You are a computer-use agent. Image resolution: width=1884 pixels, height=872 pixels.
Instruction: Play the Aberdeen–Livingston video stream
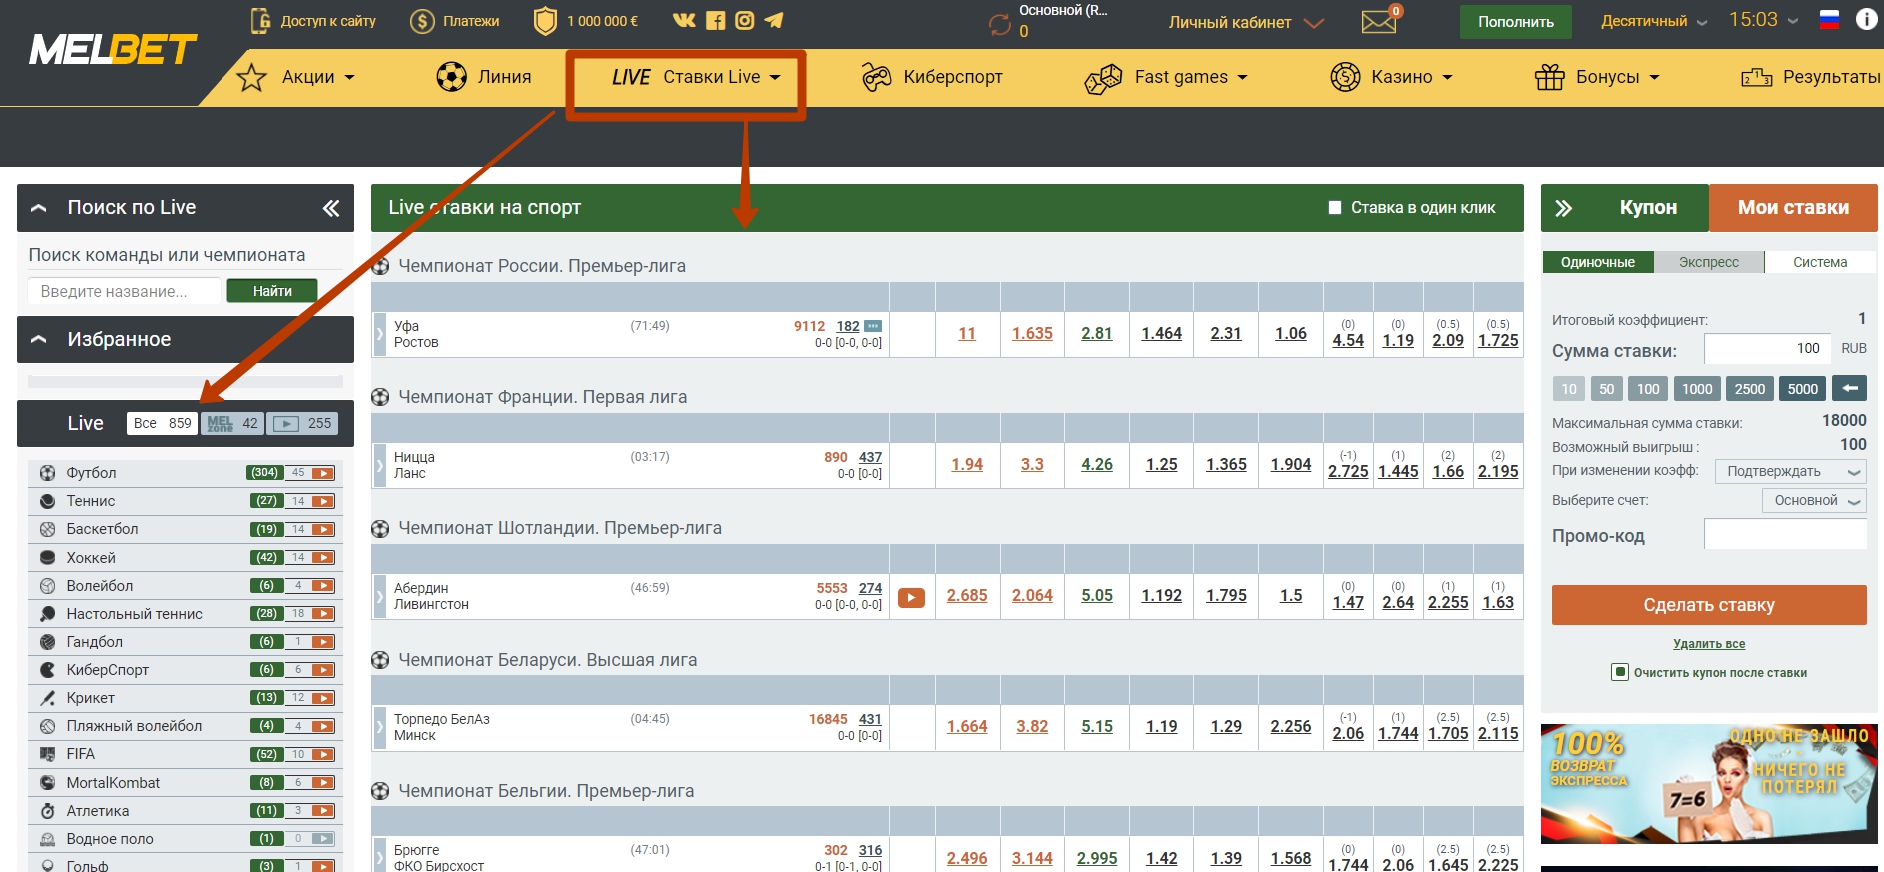911,598
